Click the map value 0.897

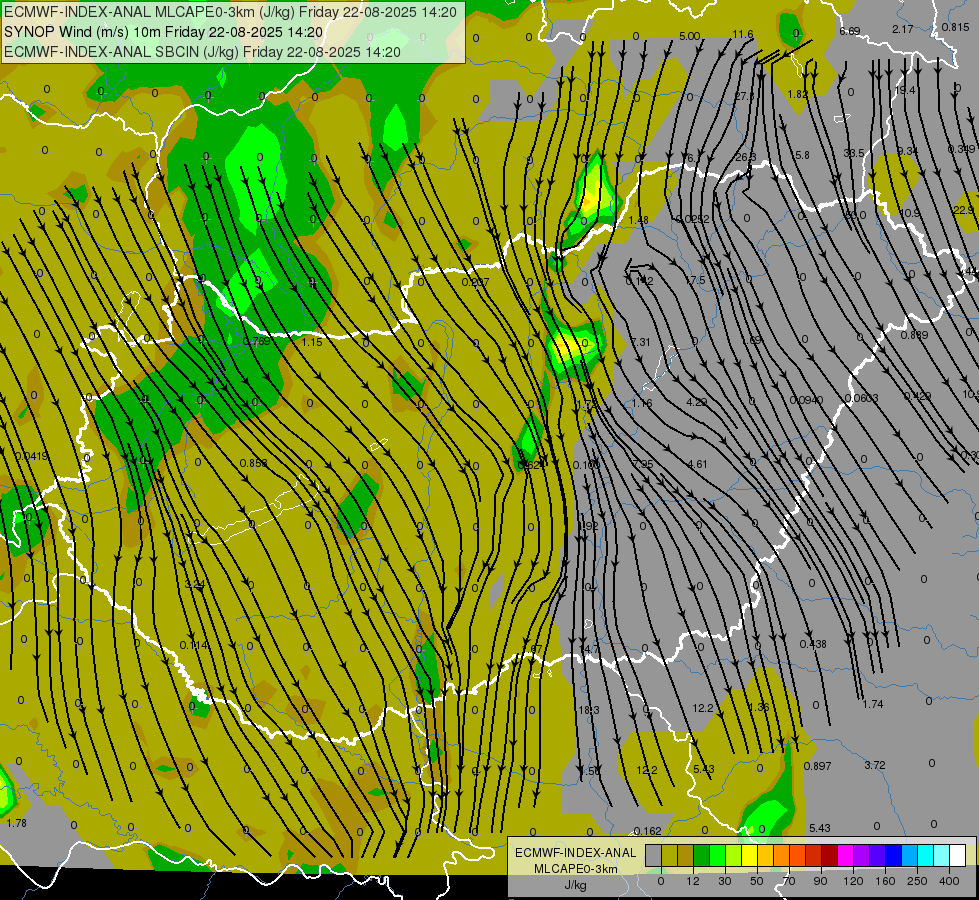817,766
